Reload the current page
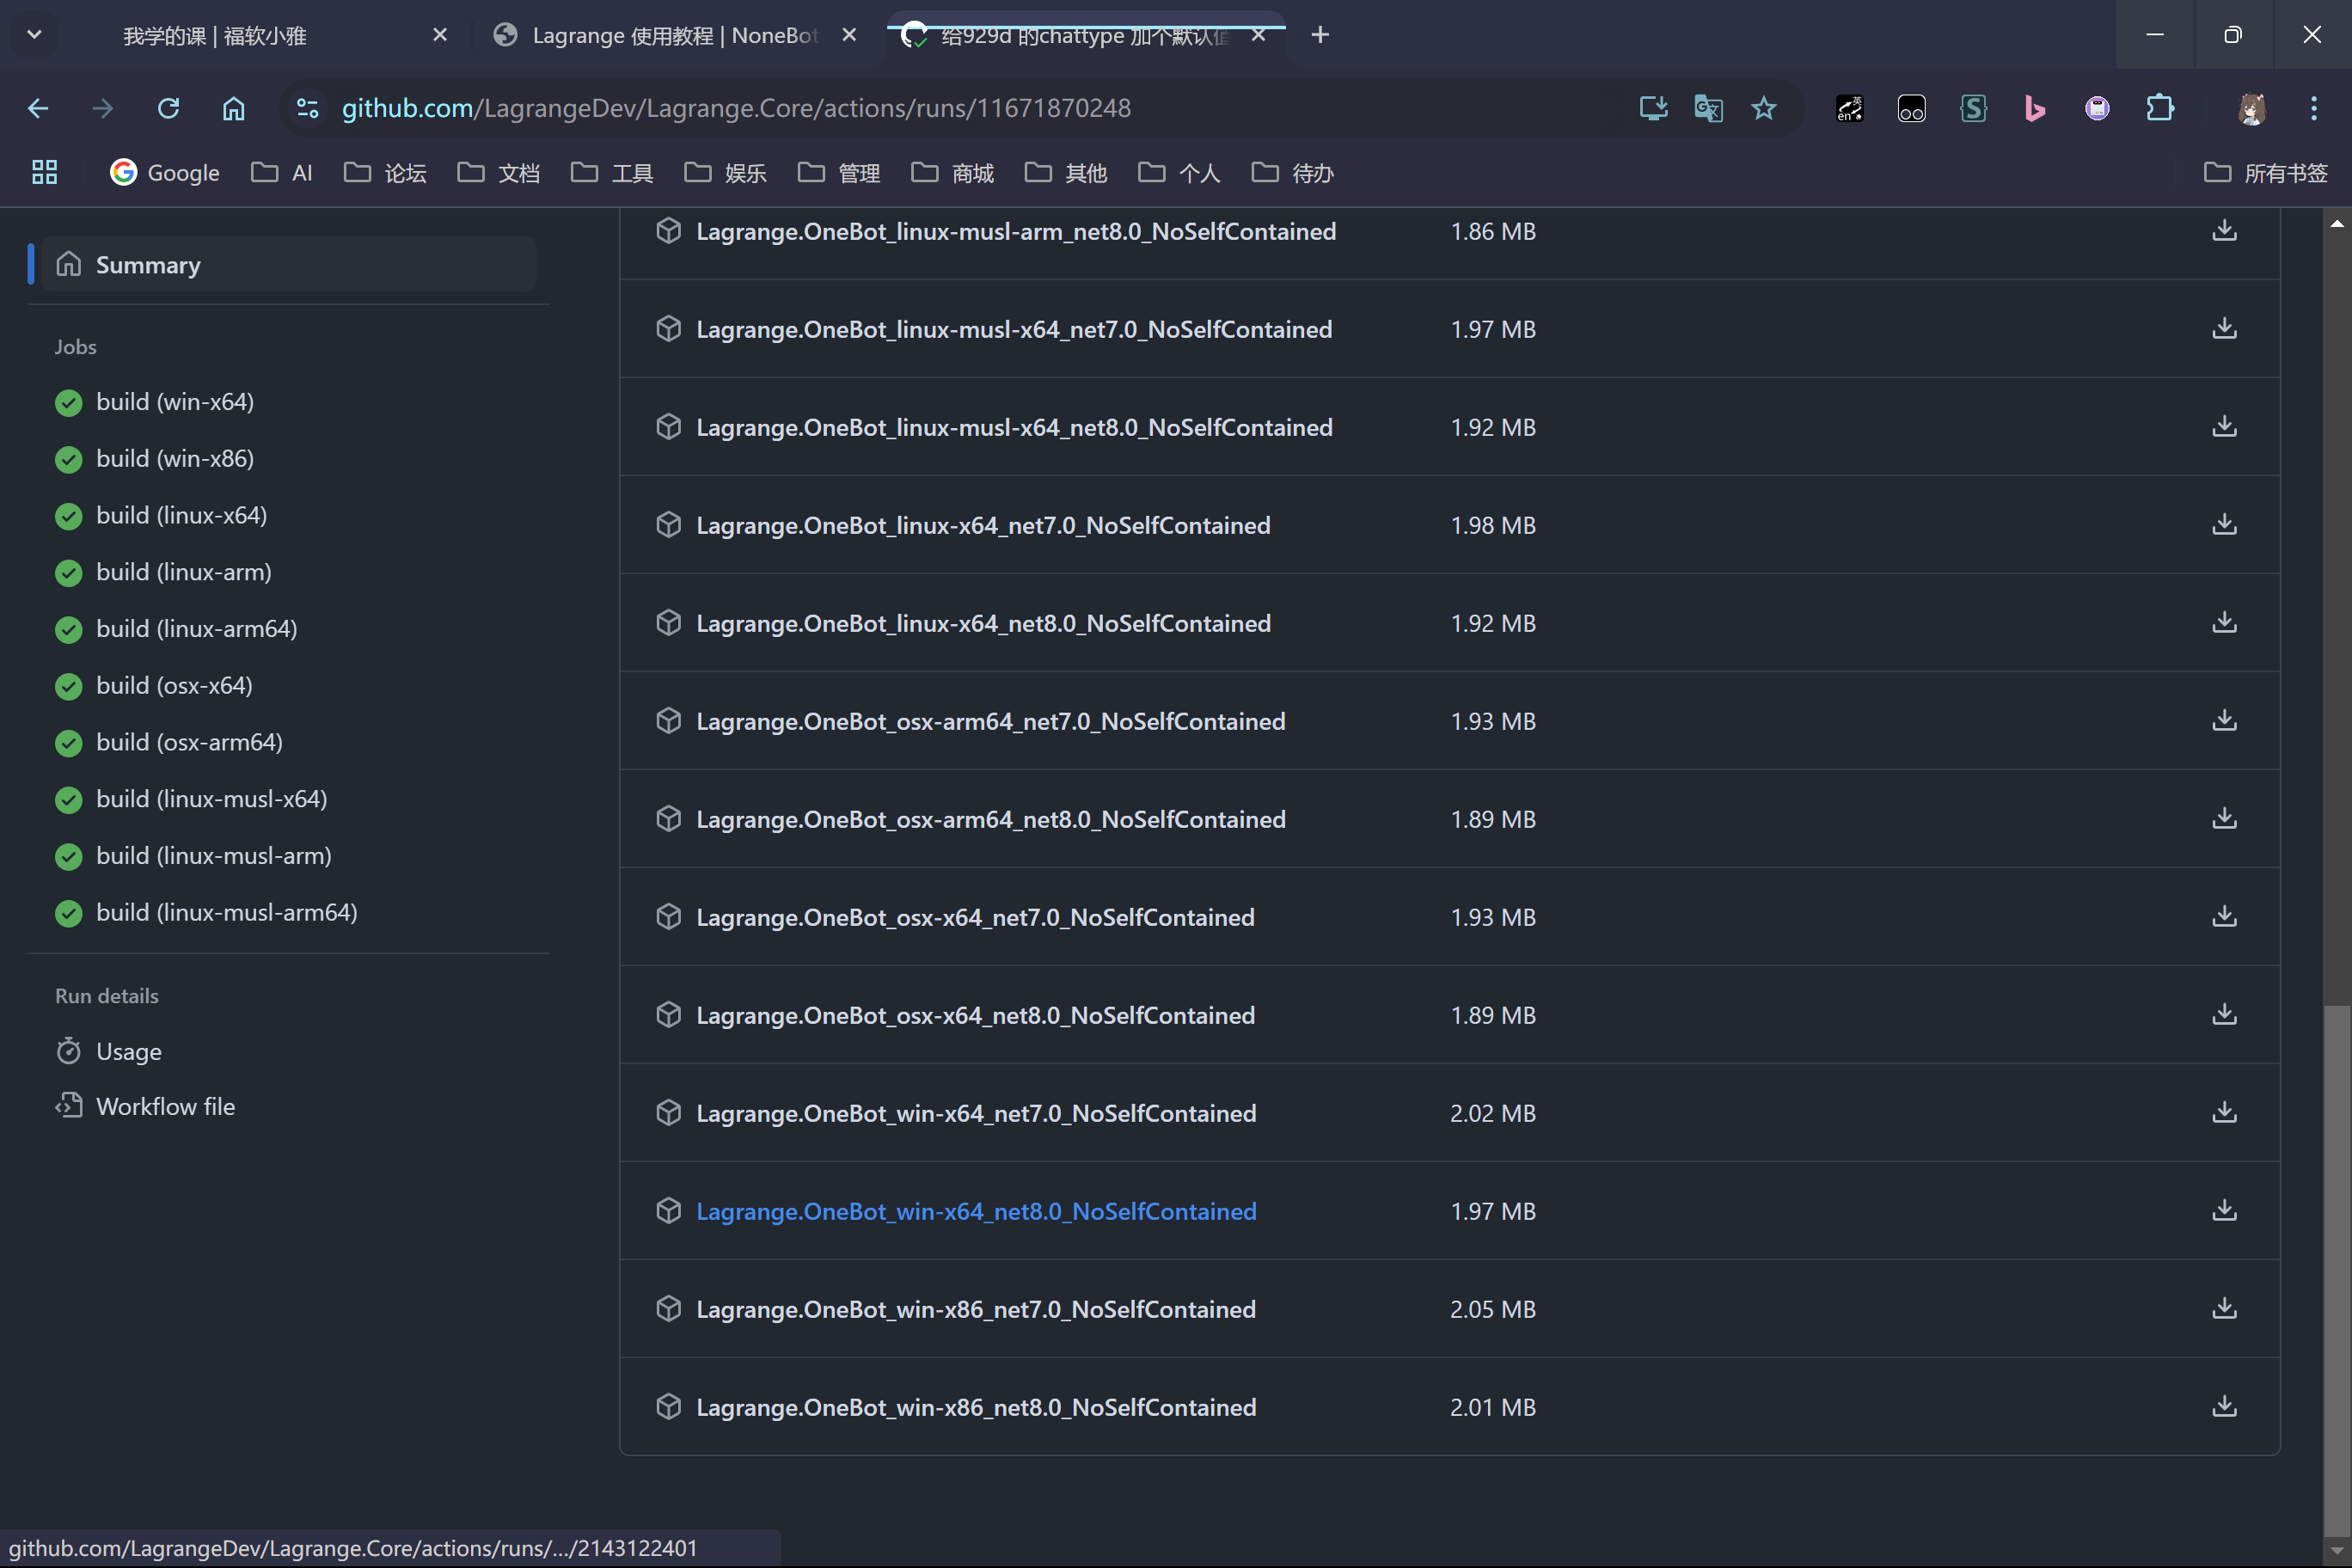The width and height of the screenshot is (2352, 1568). 168,108
